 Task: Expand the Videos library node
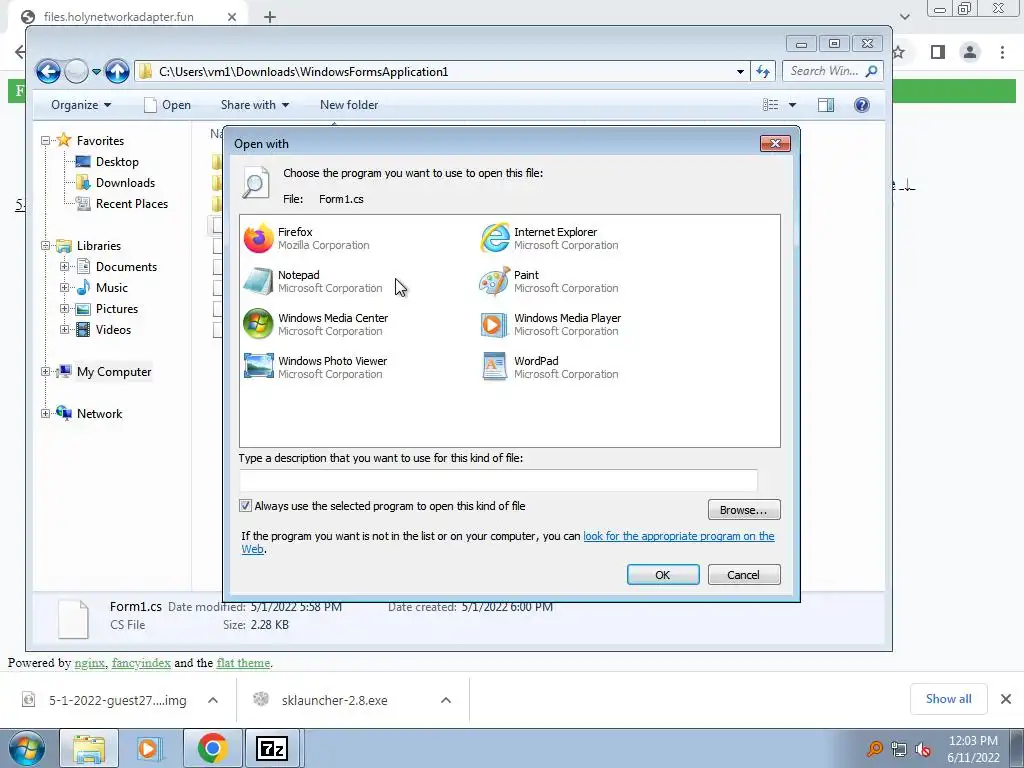click(x=64, y=329)
